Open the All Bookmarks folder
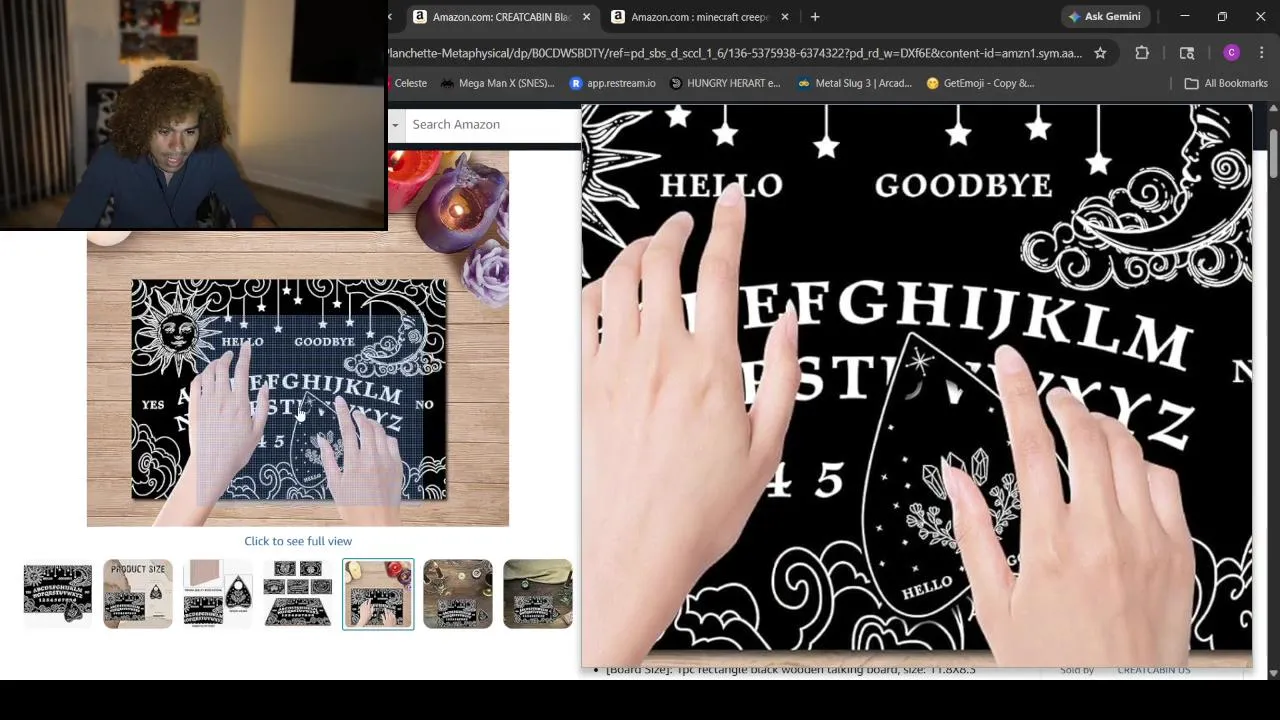The height and width of the screenshot is (720, 1280). coord(1226,83)
